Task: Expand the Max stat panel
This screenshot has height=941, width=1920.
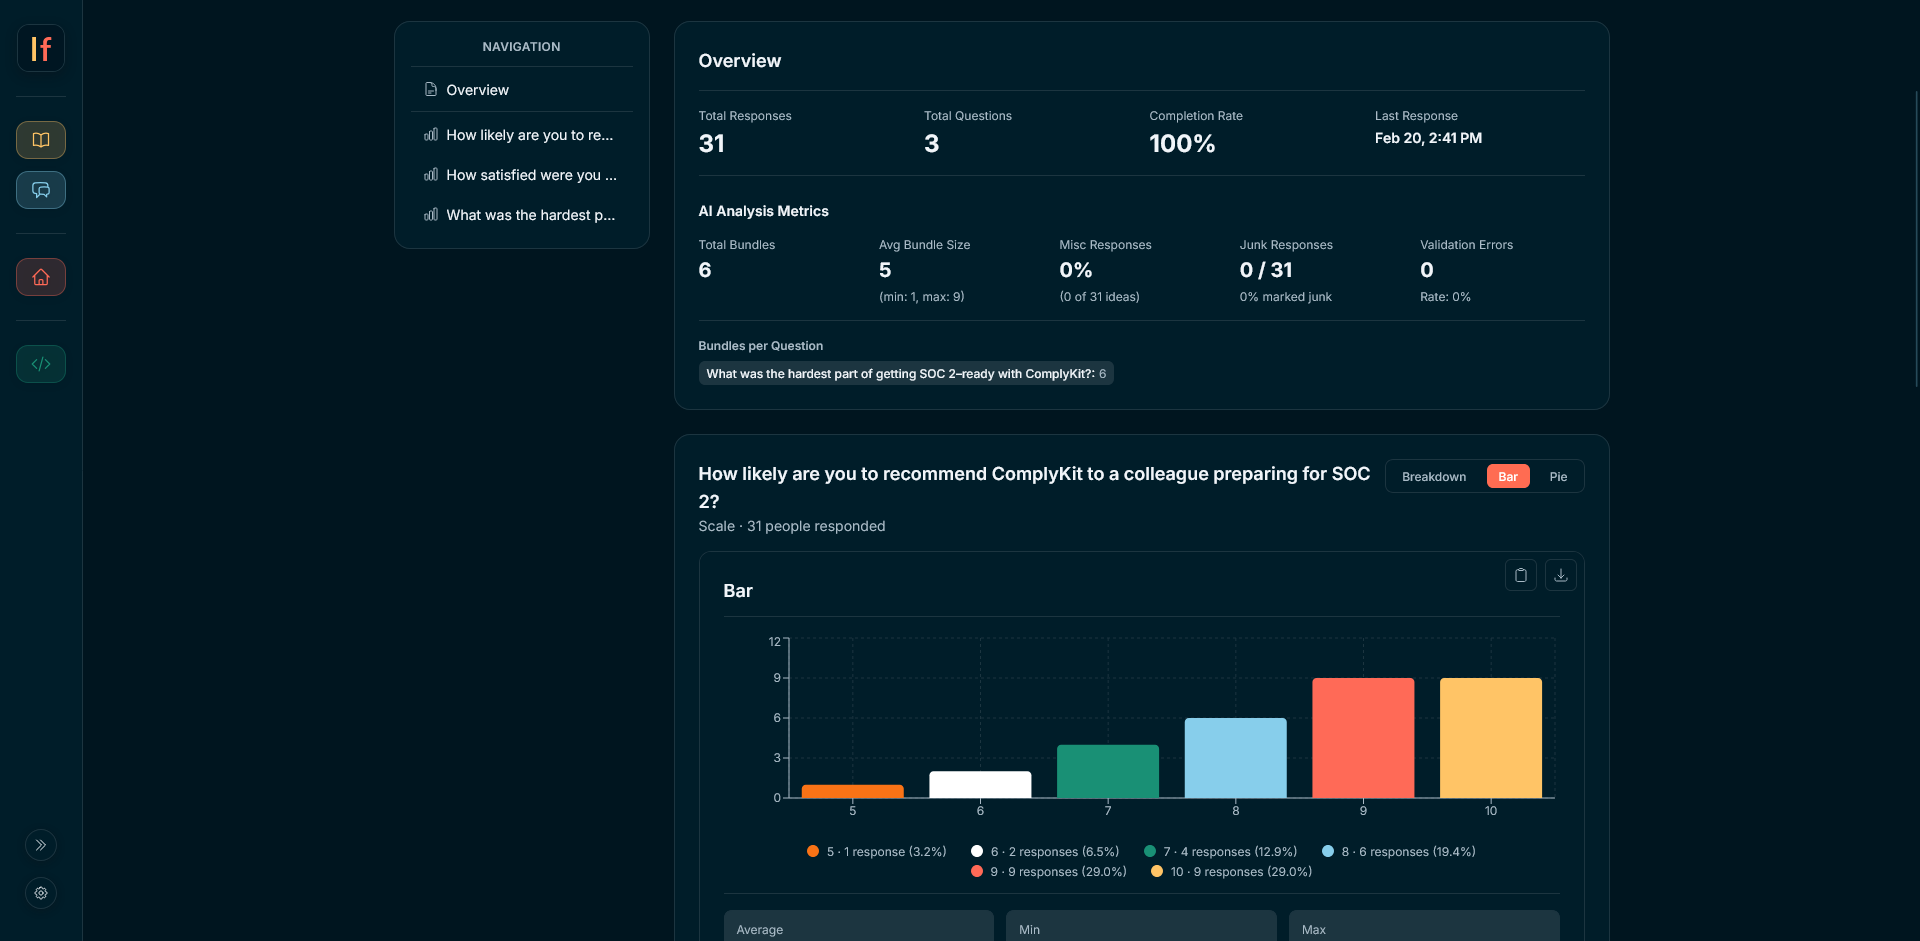Action: (1424, 928)
